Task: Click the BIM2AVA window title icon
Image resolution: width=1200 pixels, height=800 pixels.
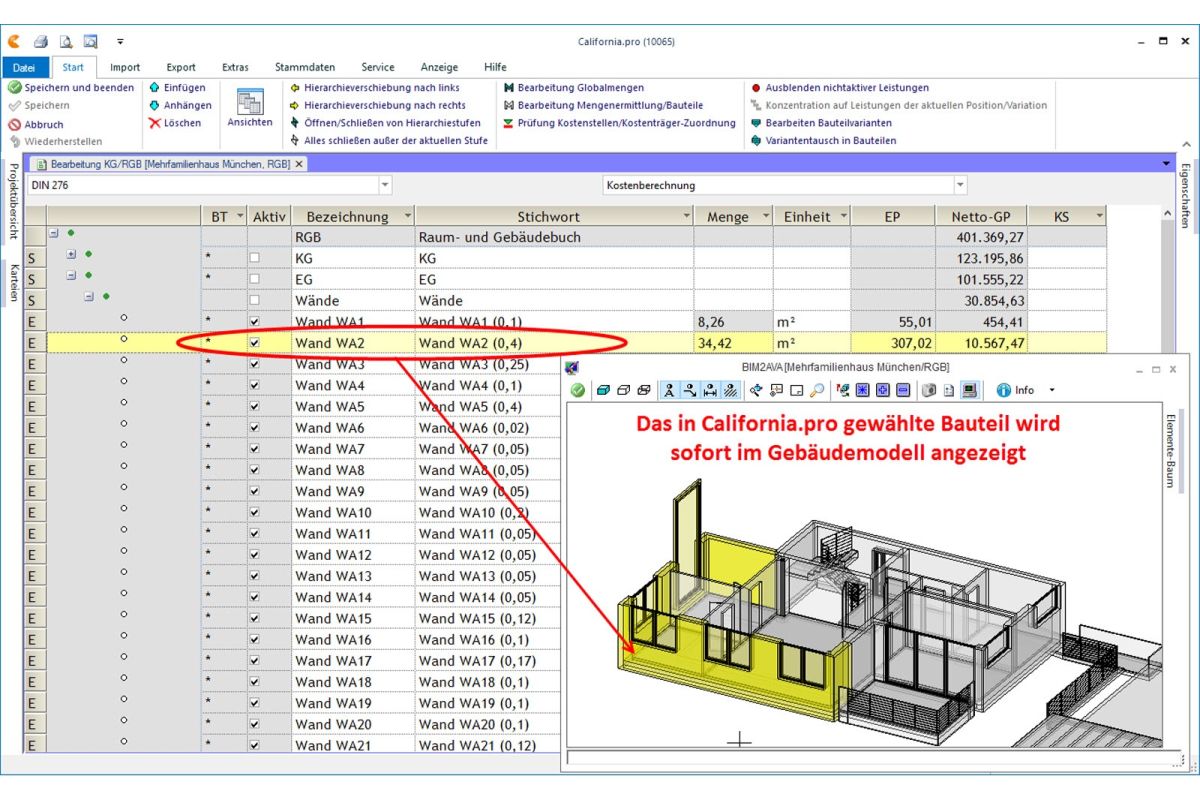Action: click(571, 367)
